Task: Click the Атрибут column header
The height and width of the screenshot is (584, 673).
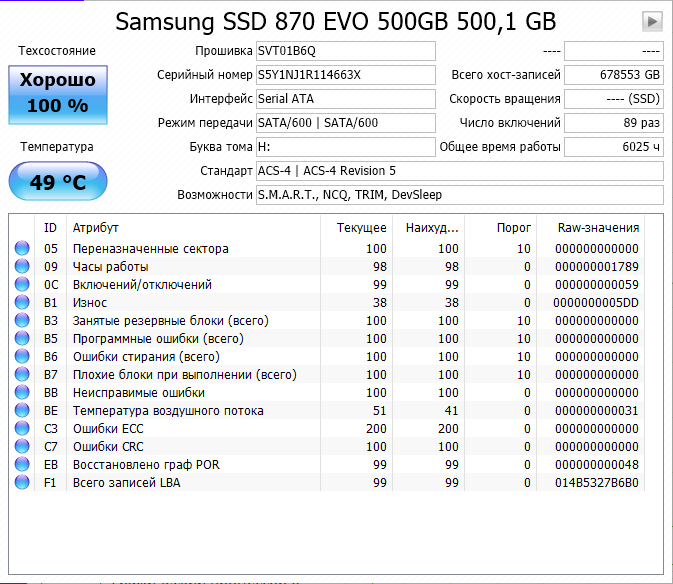Action: click(x=193, y=228)
